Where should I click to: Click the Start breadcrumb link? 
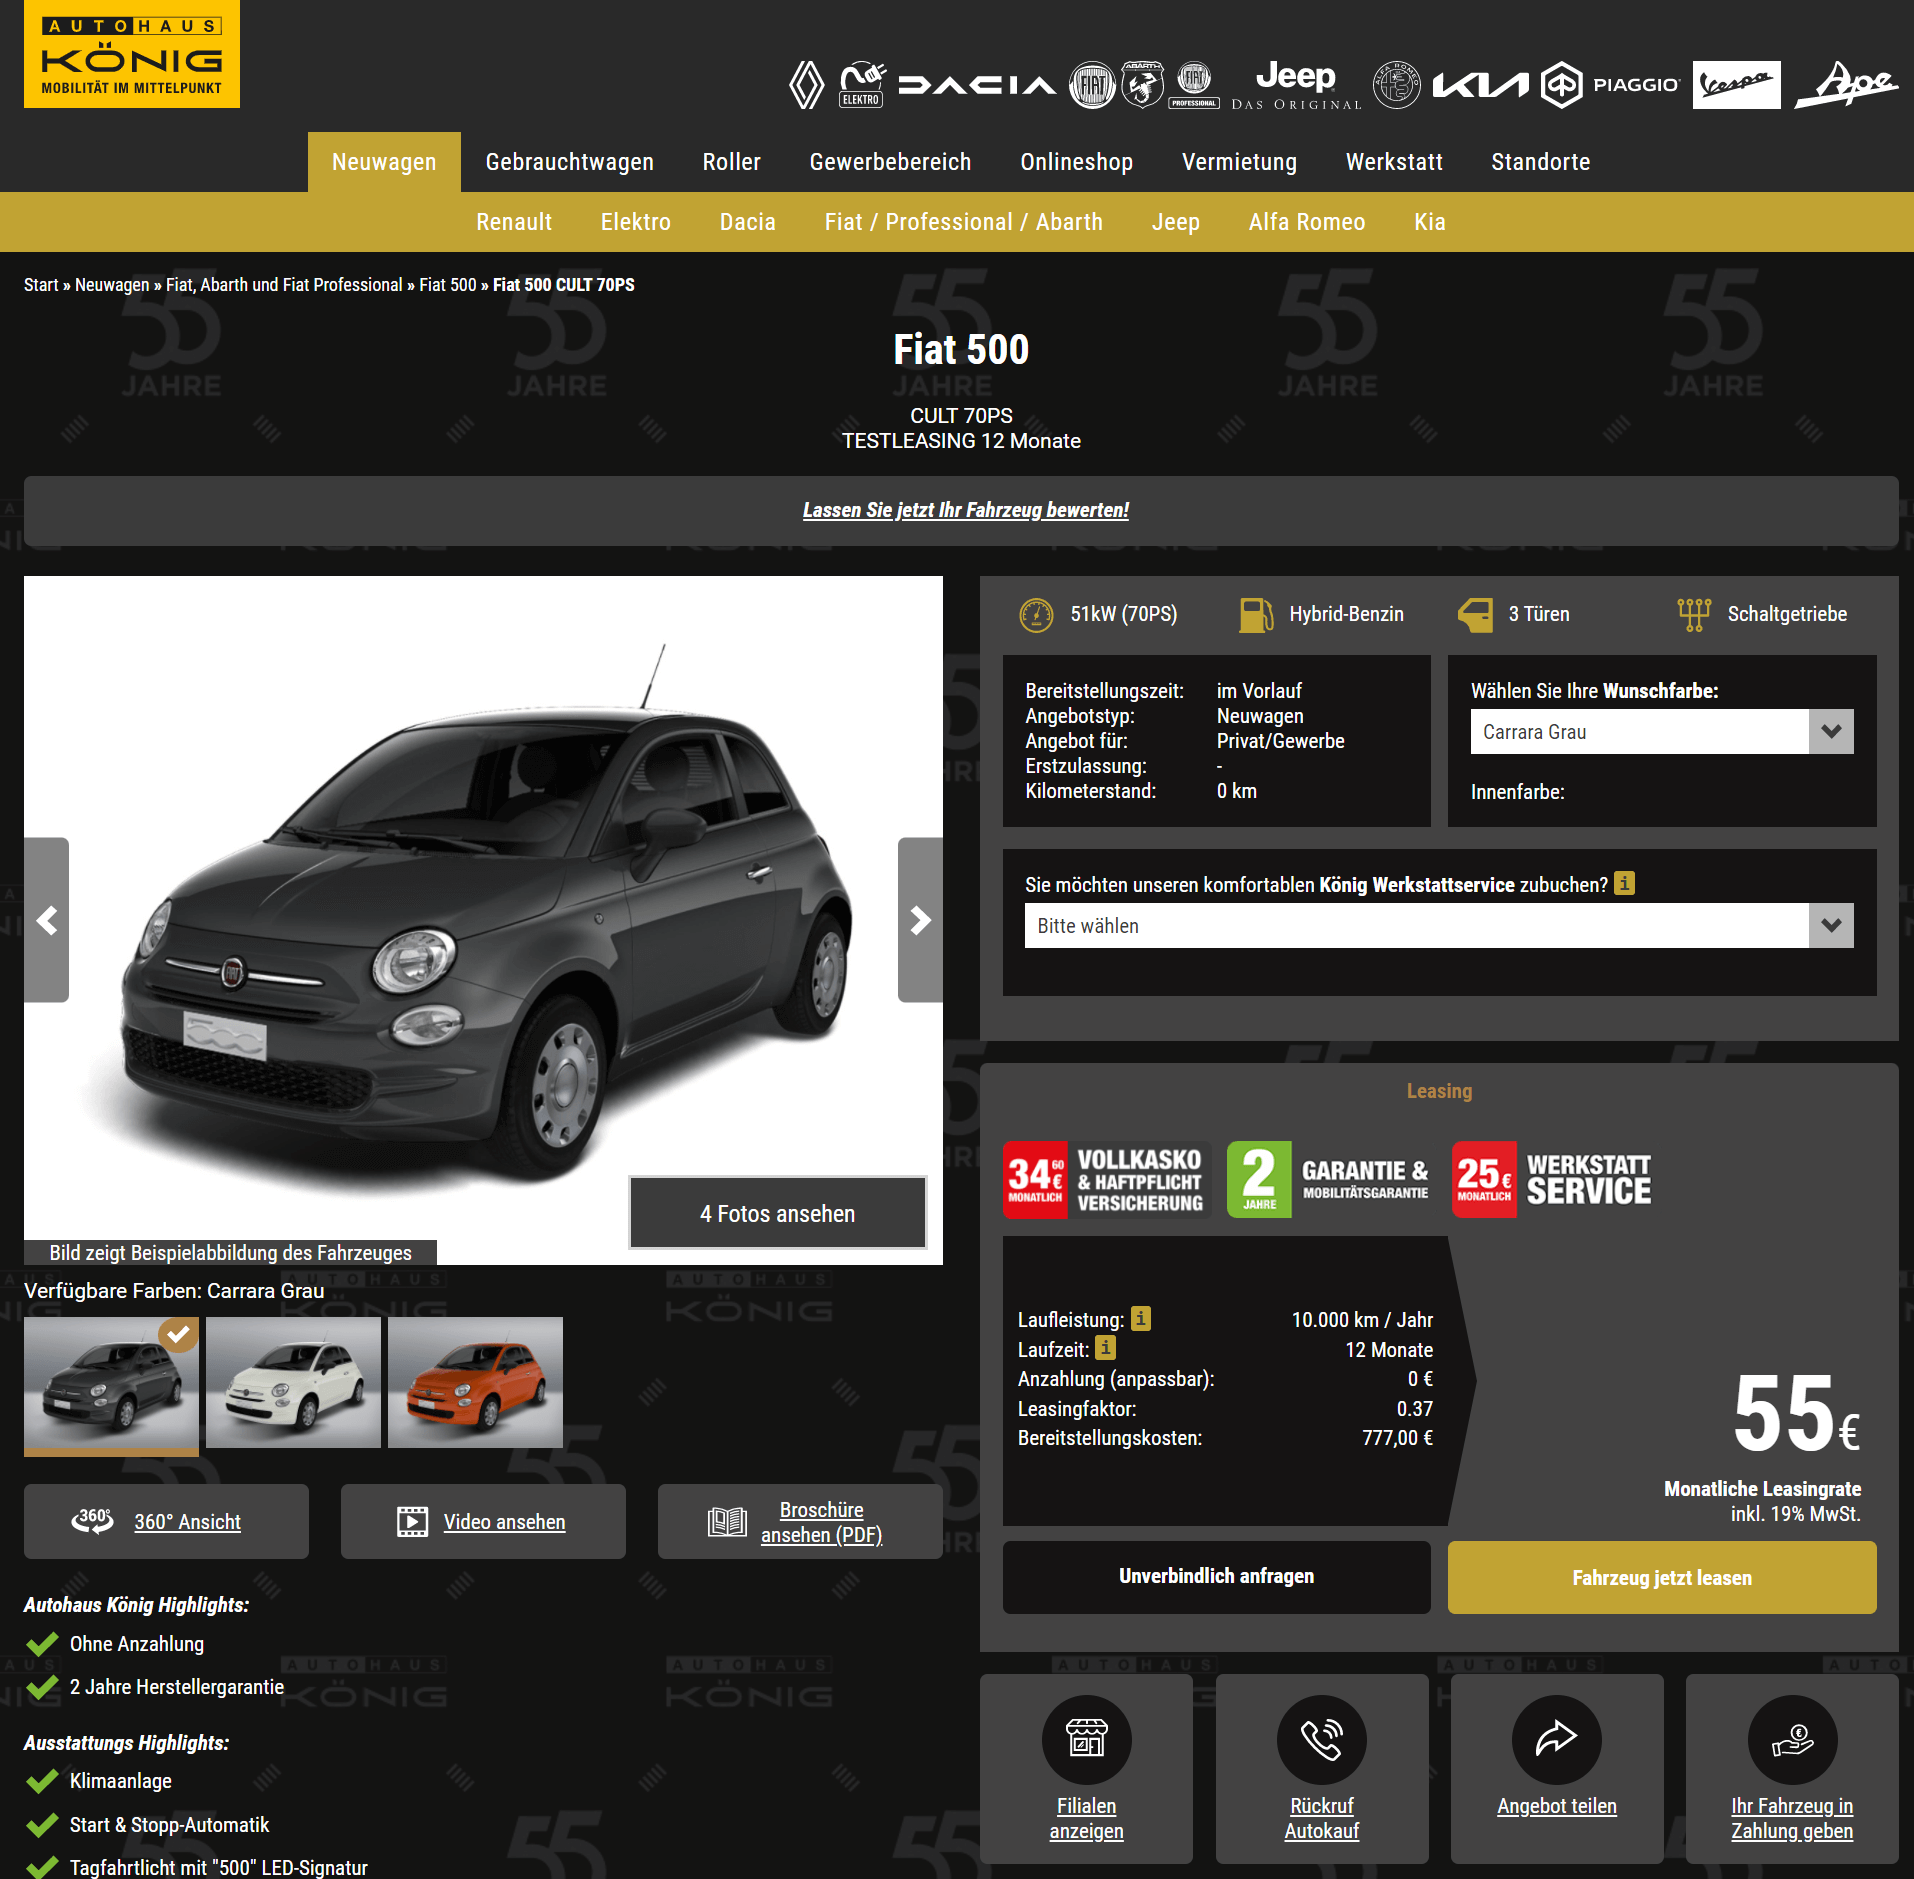41,285
